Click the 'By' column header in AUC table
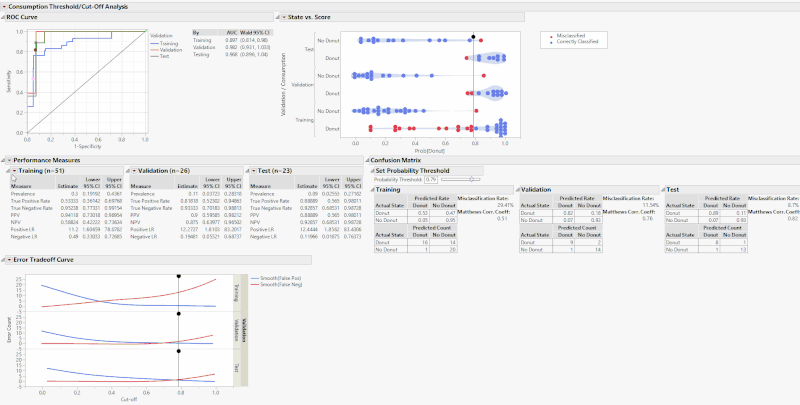The width and height of the screenshot is (800, 405). [196, 32]
